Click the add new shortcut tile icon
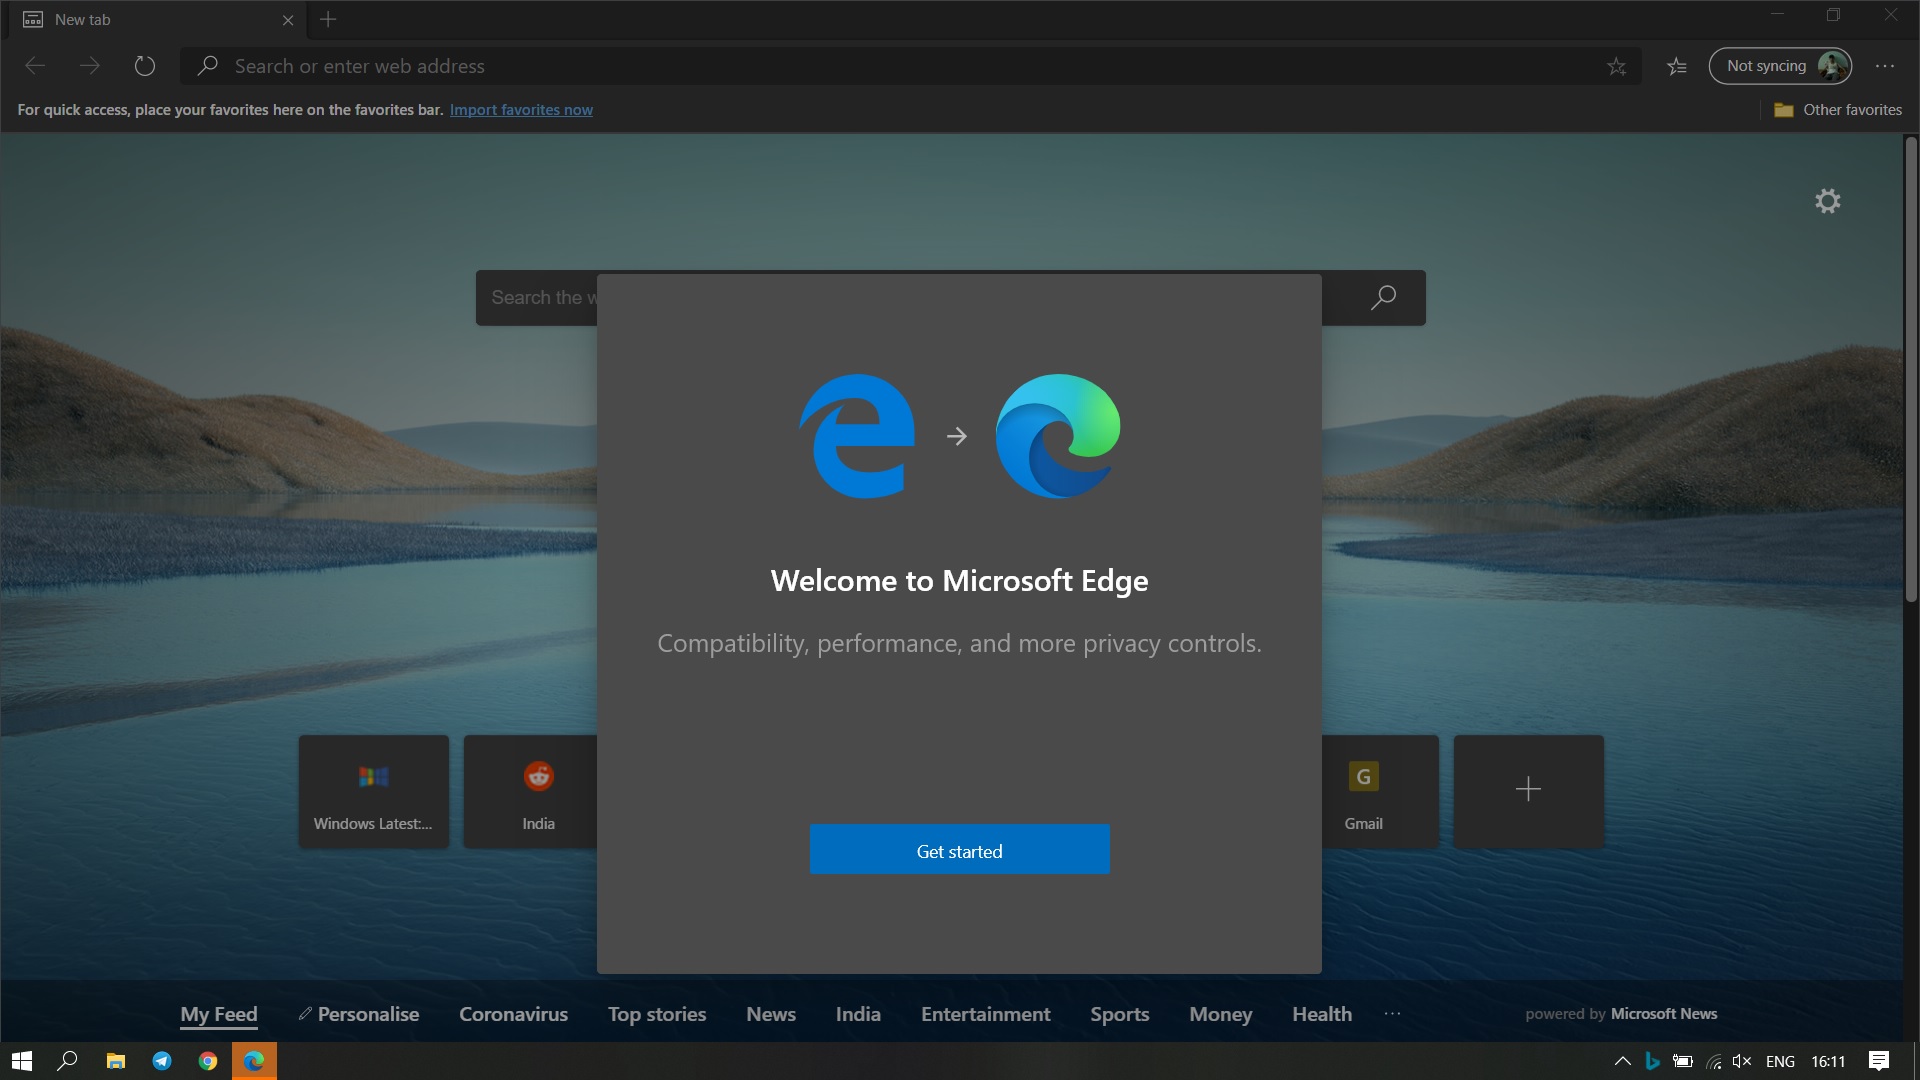1920x1080 pixels. tap(1528, 791)
